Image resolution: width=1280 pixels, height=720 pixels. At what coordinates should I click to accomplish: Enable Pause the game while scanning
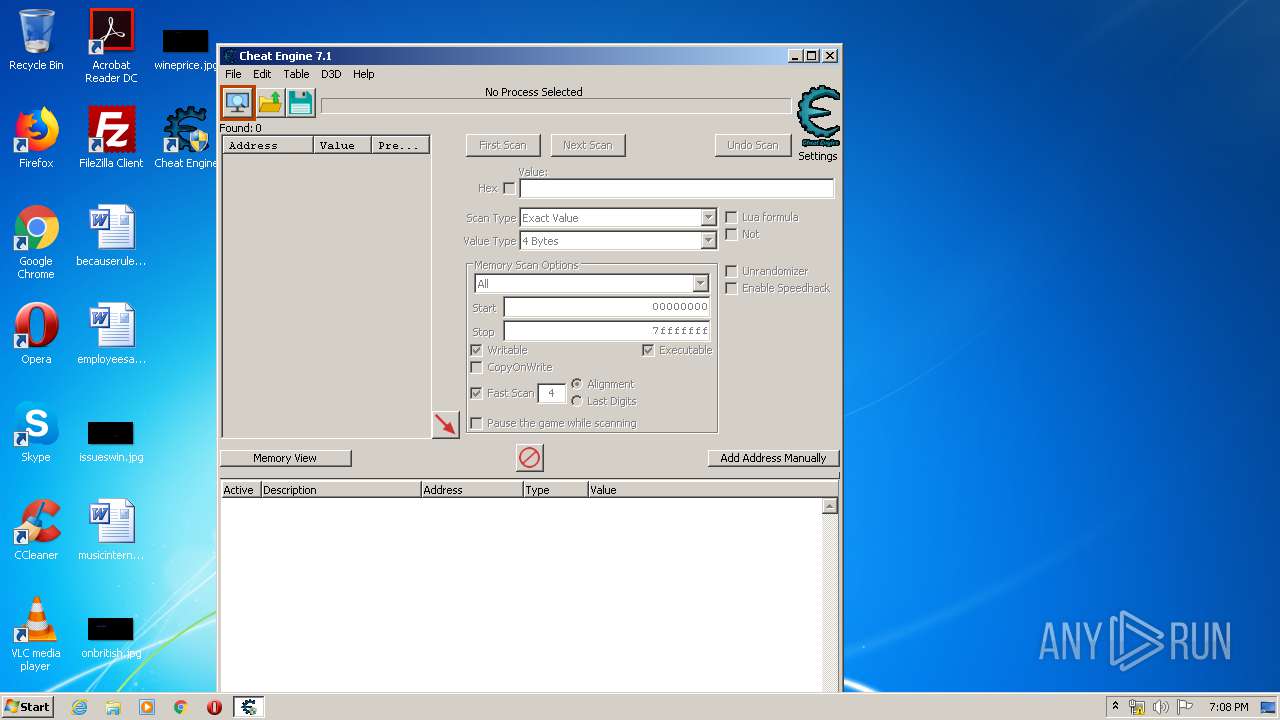476,423
